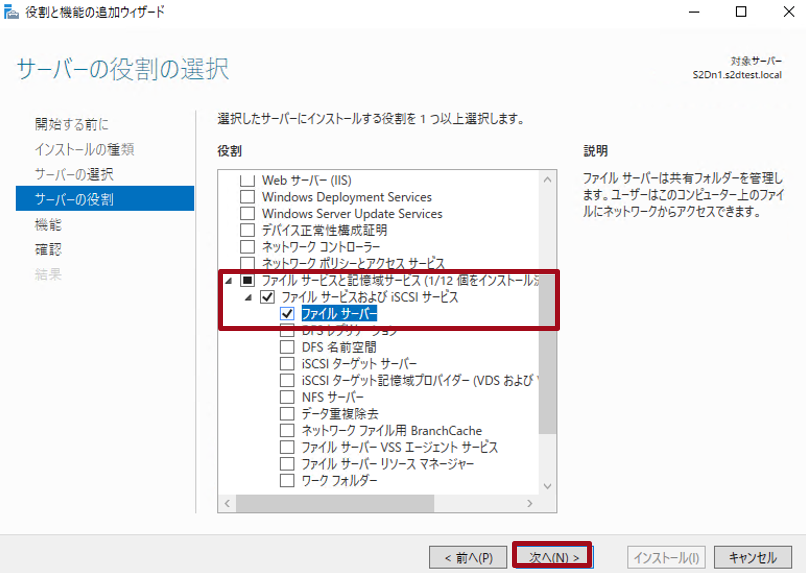Uncheck the ファイル サーバー checkbox

click(287, 313)
